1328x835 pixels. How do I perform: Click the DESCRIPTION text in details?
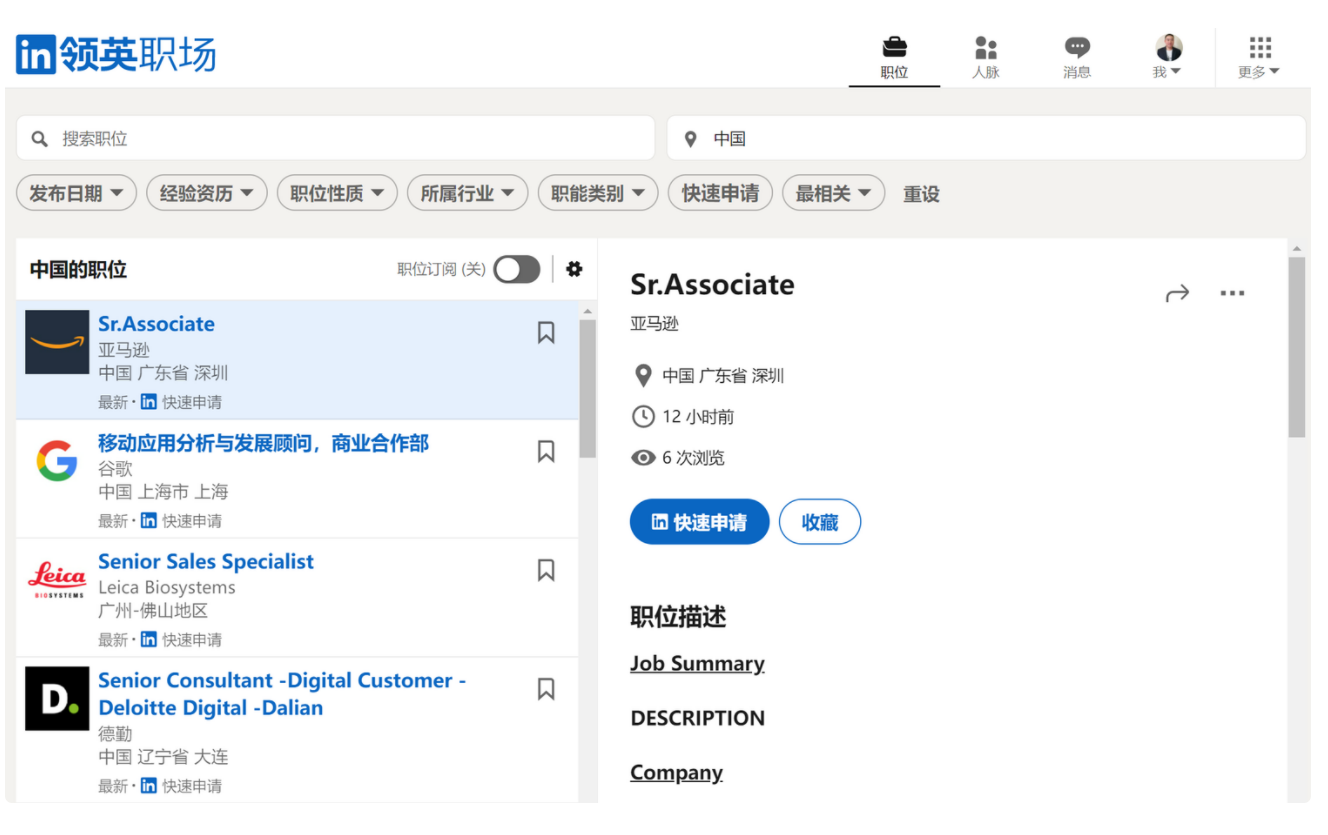(x=698, y=718)
